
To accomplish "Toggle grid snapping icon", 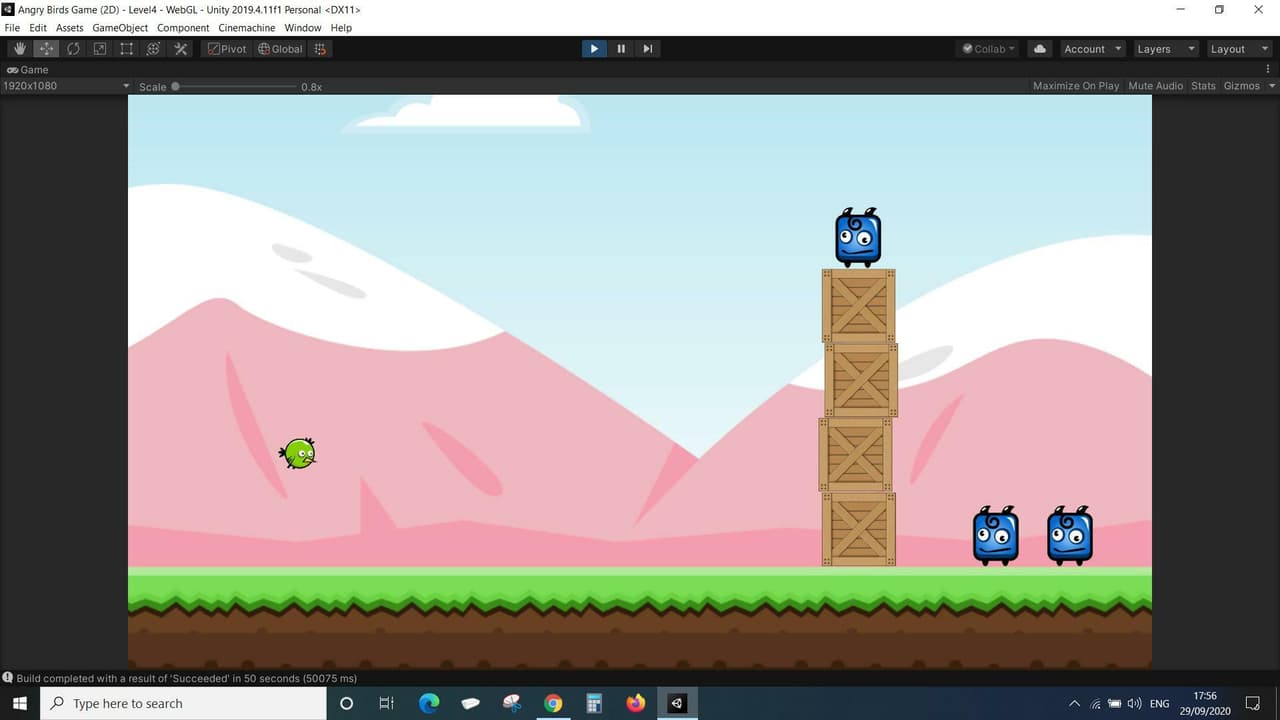I will pos(320,49).
